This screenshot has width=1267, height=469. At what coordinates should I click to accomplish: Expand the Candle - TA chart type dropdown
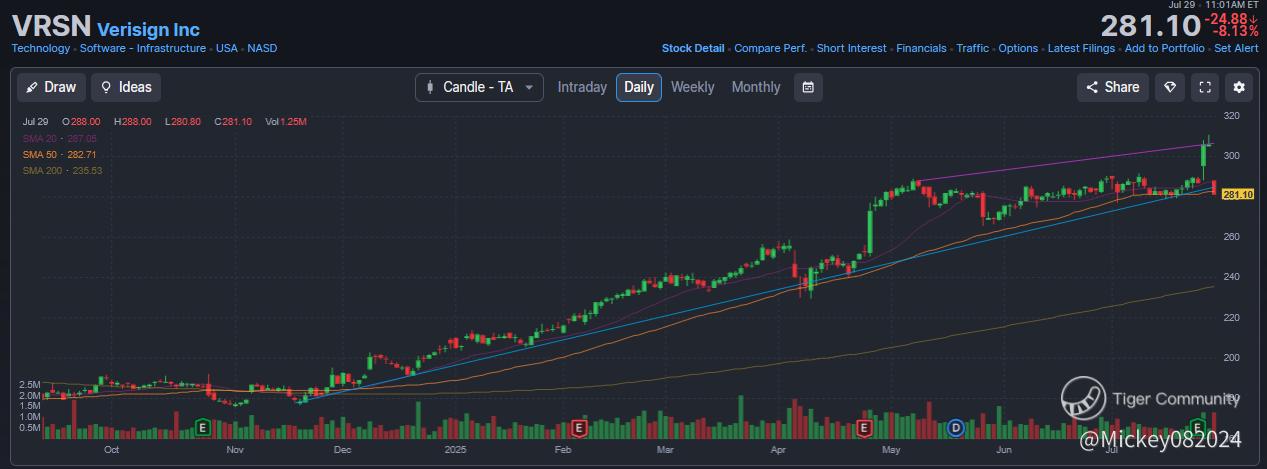point(479,87)
